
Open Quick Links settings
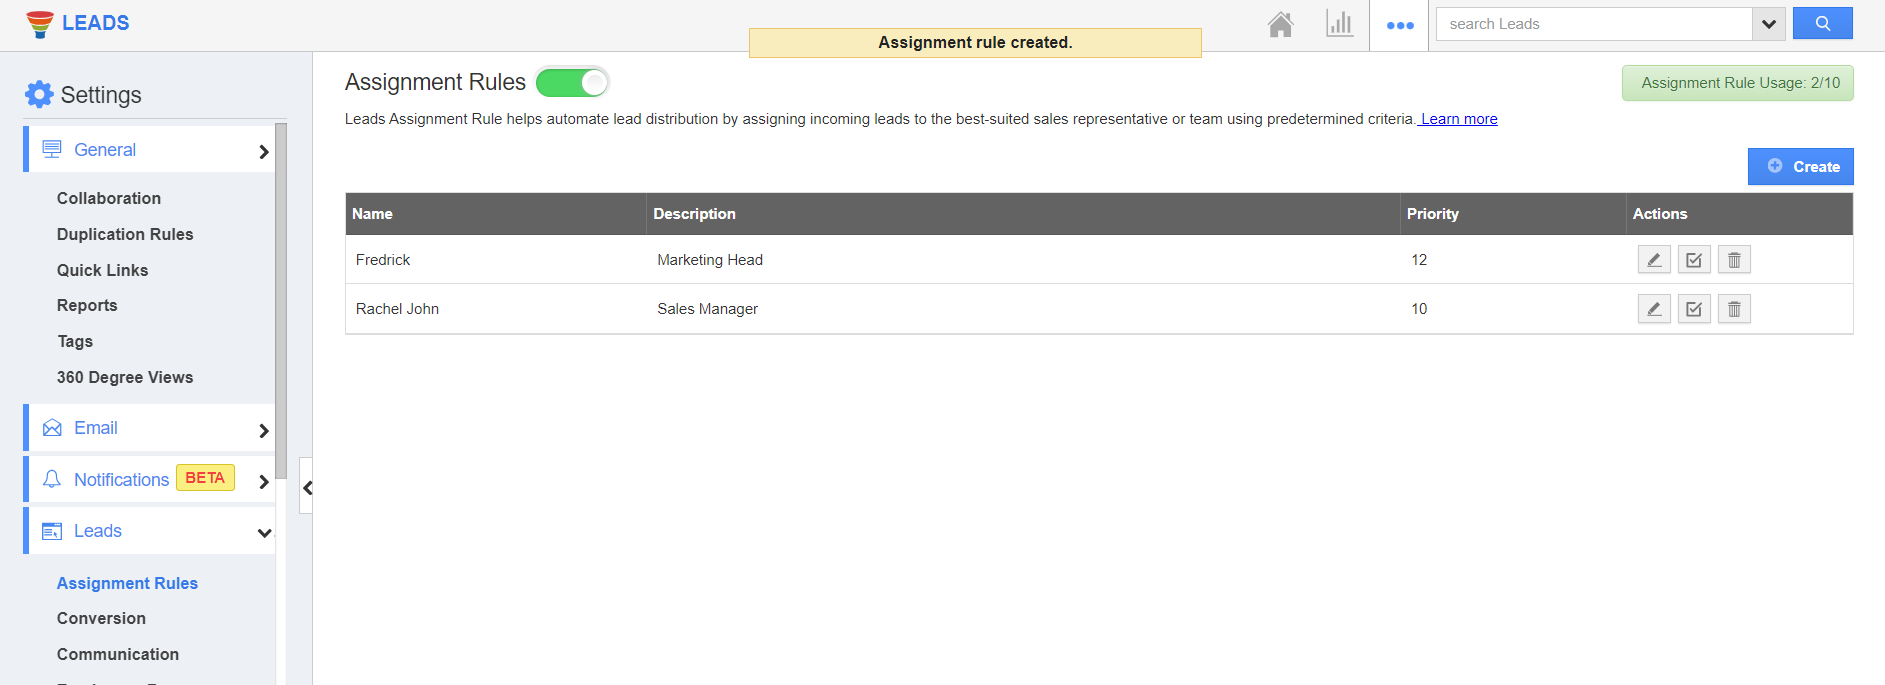pos(102,270)
